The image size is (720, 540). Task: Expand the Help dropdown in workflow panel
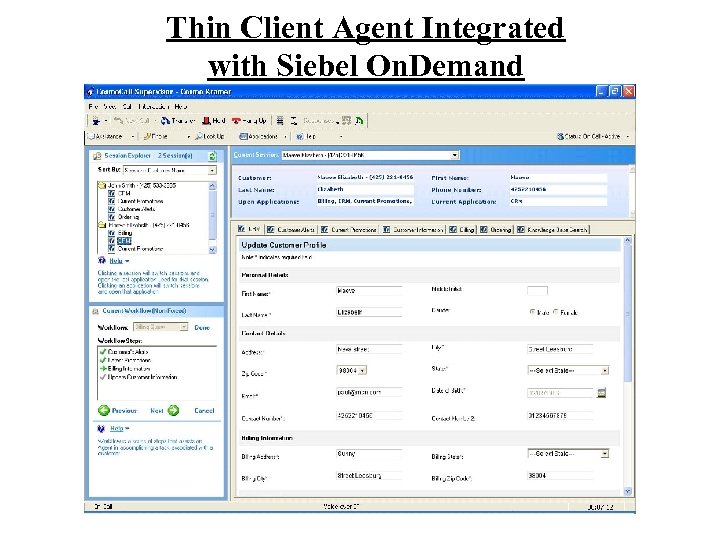point(127,428)
